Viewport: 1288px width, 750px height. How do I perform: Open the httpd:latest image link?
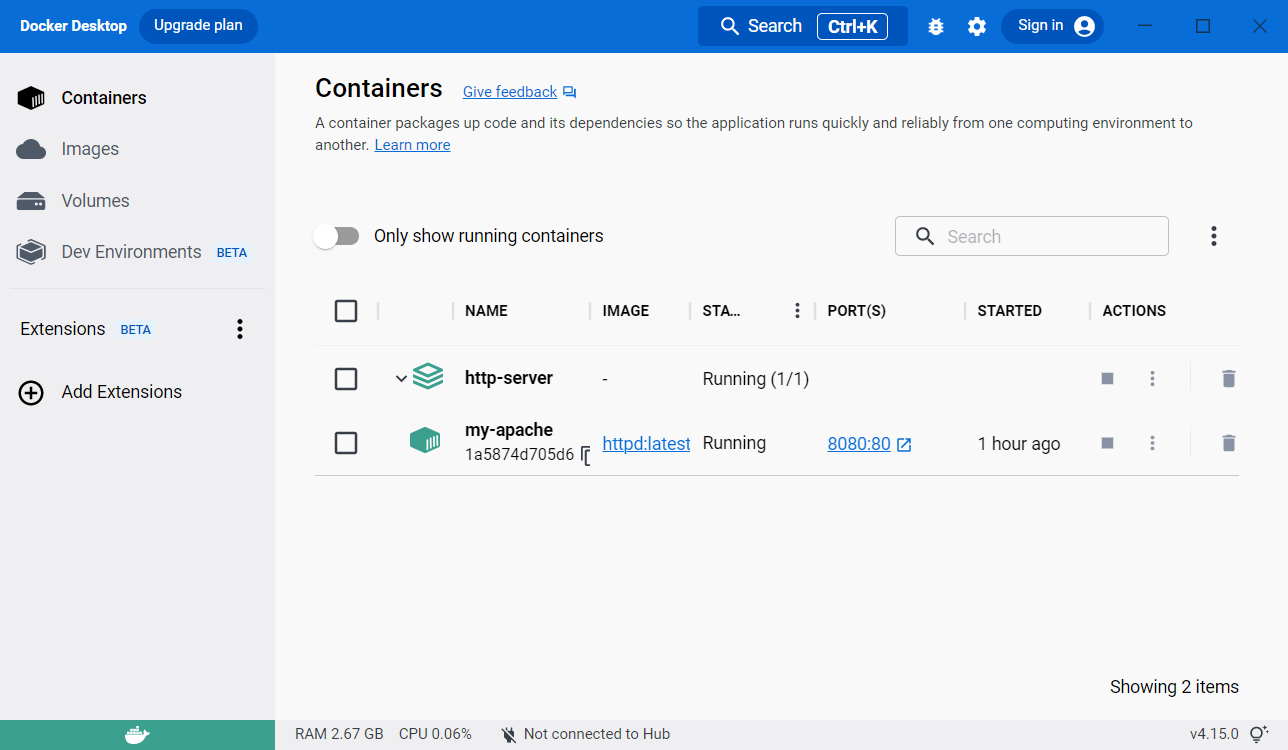coord(646,444)
